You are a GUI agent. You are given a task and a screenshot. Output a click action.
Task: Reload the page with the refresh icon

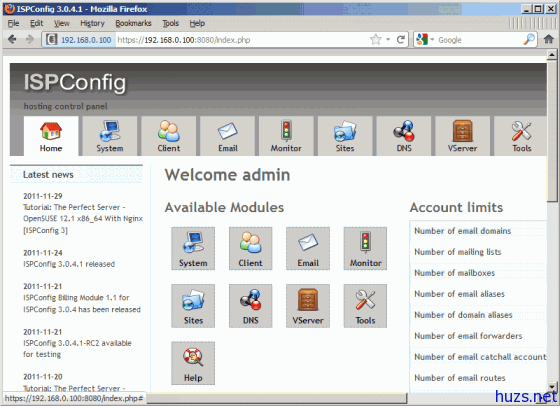point(401,39)
